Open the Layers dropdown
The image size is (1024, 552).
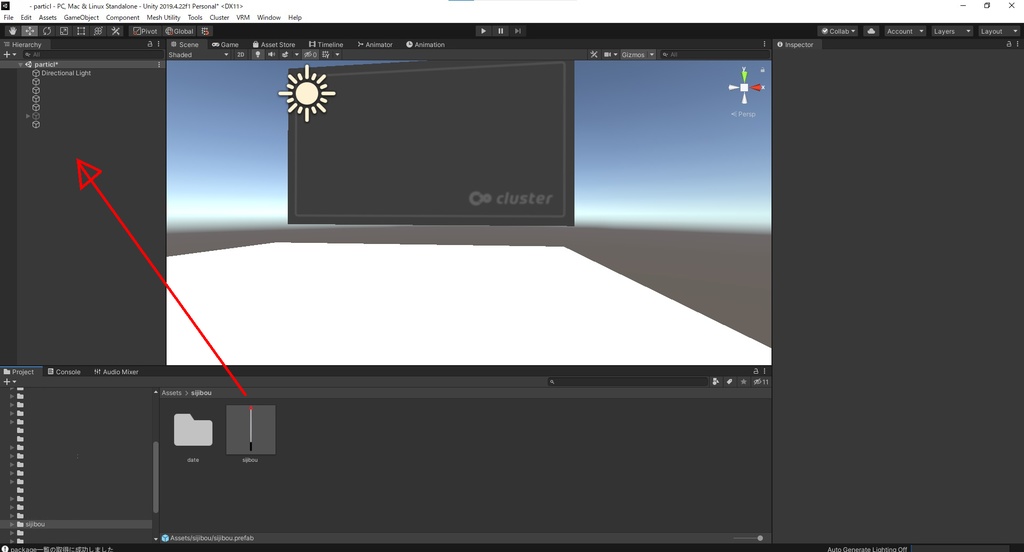click(952, 31)
